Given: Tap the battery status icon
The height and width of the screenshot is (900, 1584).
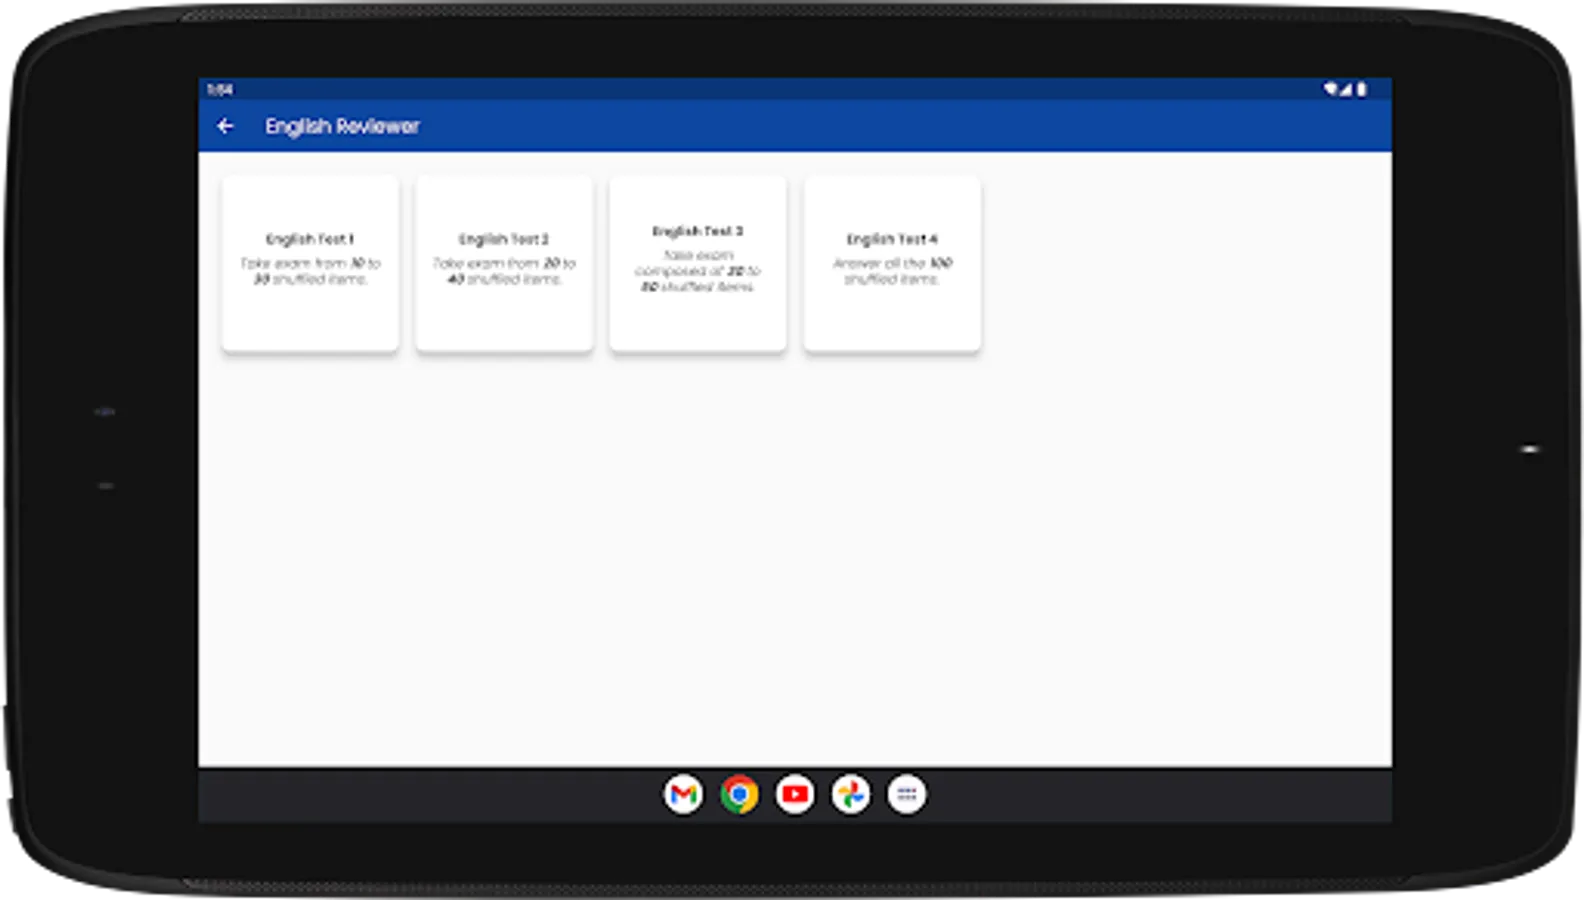Looking at the screenshot, I should click(x=1361, y=89).
